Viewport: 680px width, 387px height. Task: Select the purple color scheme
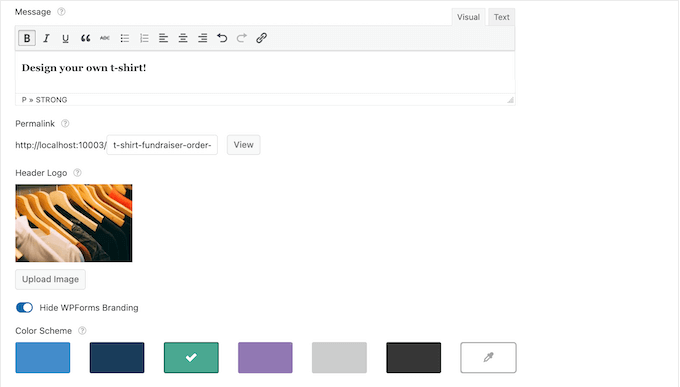(x=265, y=357)
